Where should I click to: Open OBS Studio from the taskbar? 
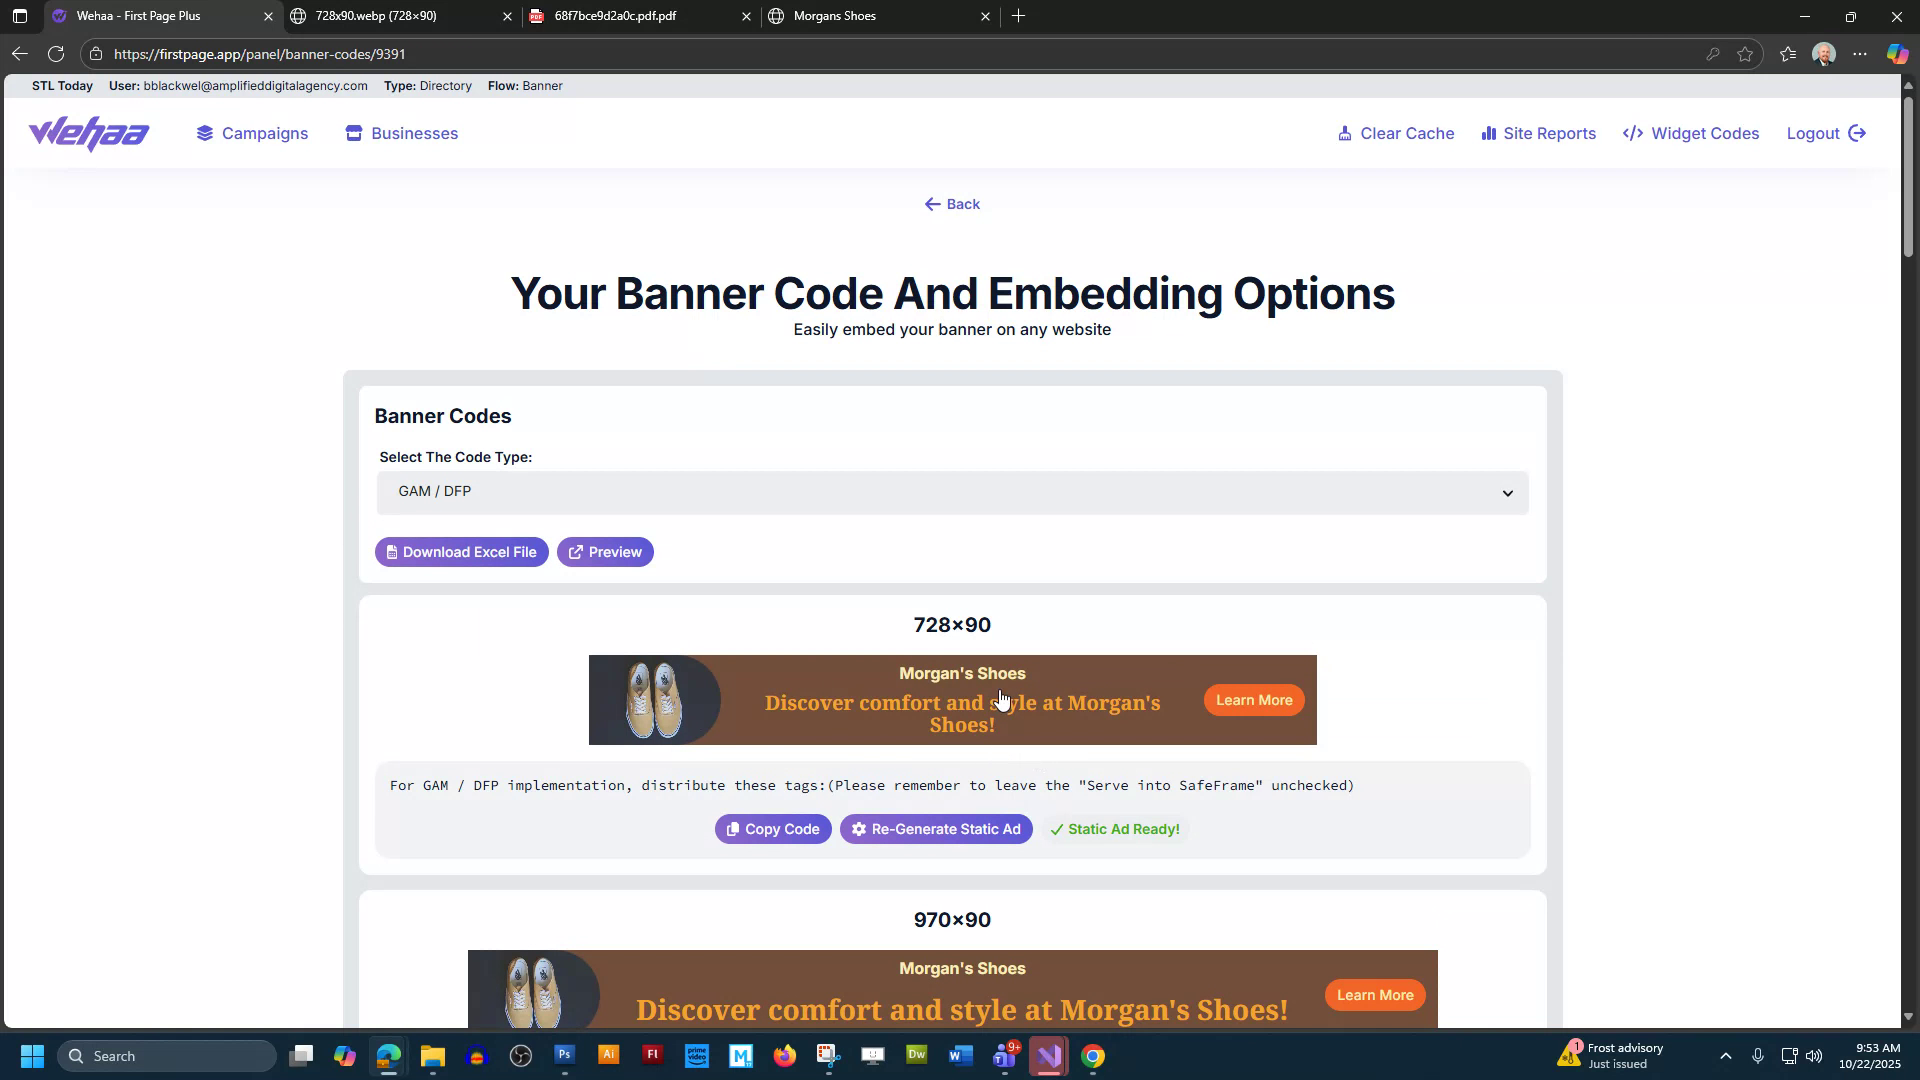pyautogui.click(x=521, y=1055)
